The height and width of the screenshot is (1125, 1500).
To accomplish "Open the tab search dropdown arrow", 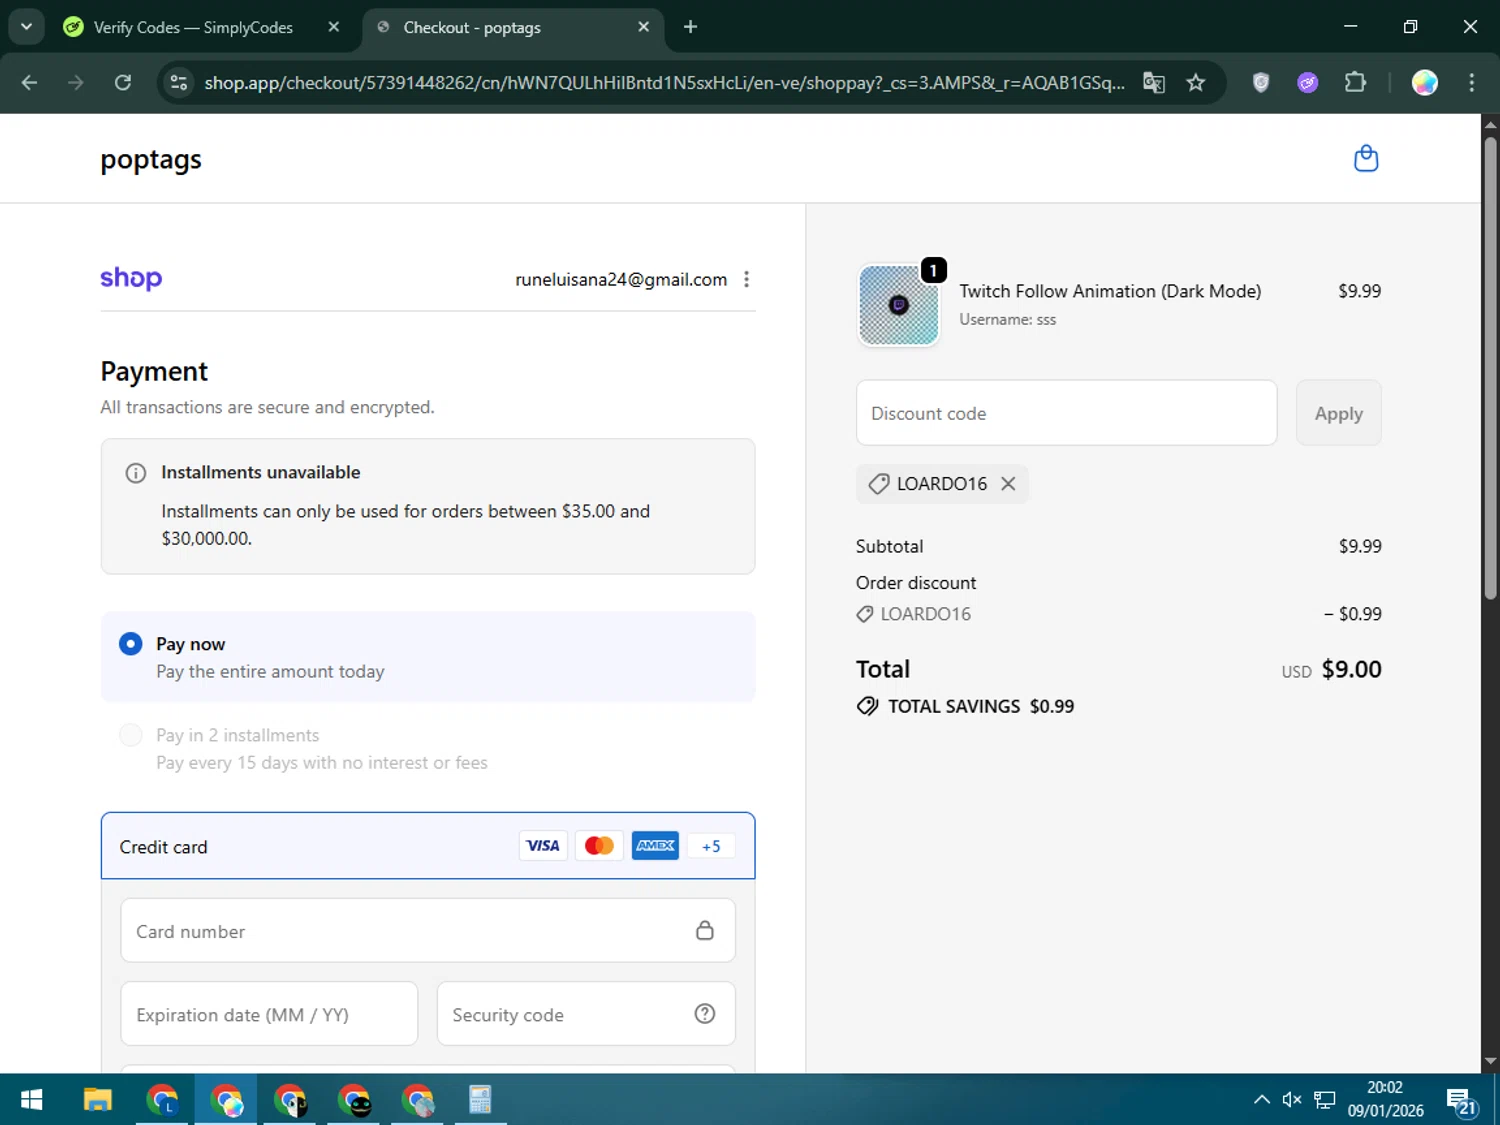I will tap(27, 27).
